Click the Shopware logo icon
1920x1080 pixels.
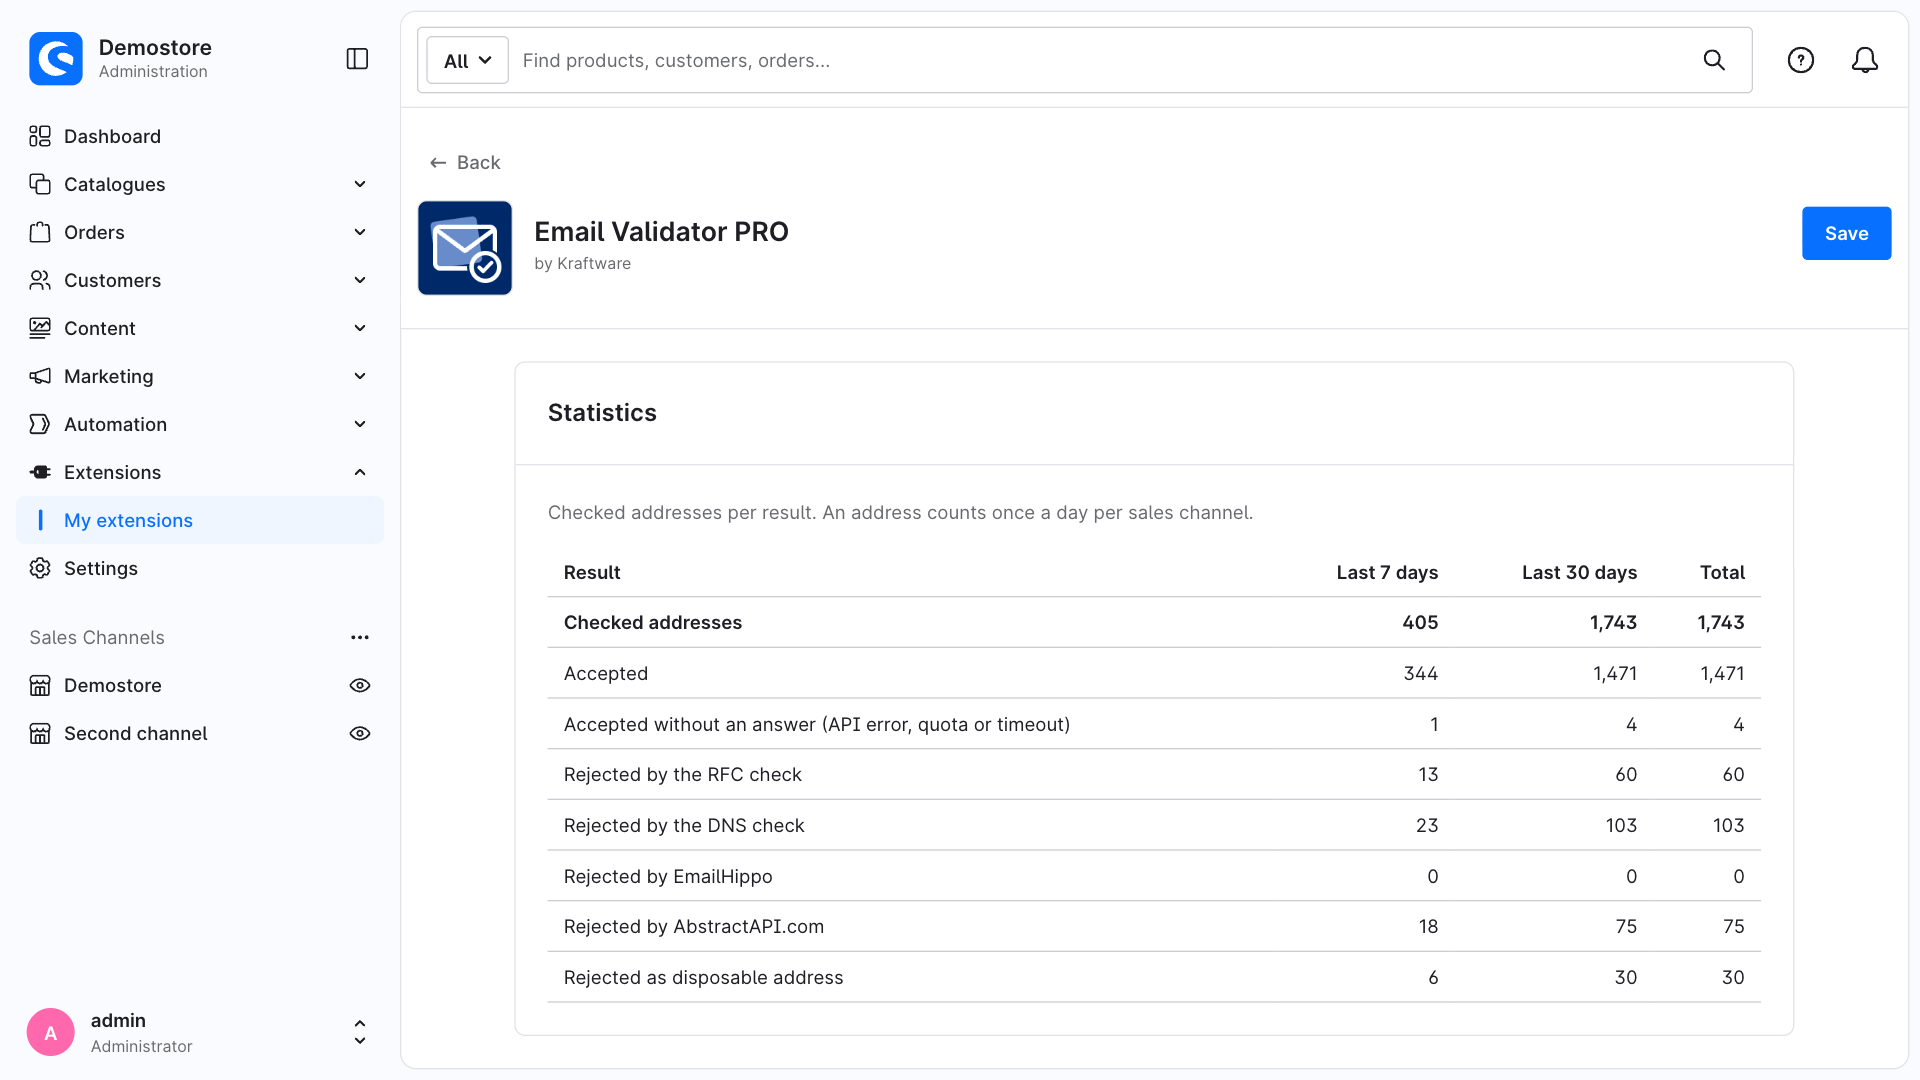pyautogui.click(x=56, y=59)
